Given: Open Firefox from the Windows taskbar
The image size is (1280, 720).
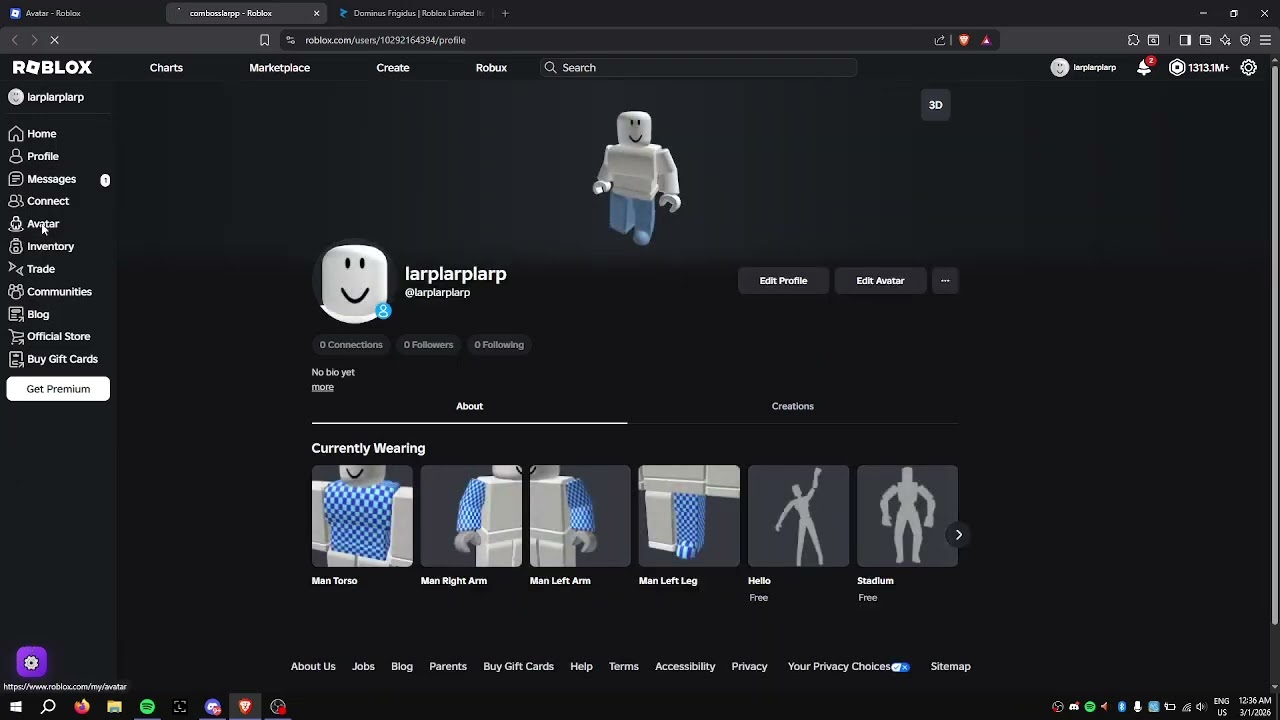Looking at the screenshot, I should (x=81, y=707).
